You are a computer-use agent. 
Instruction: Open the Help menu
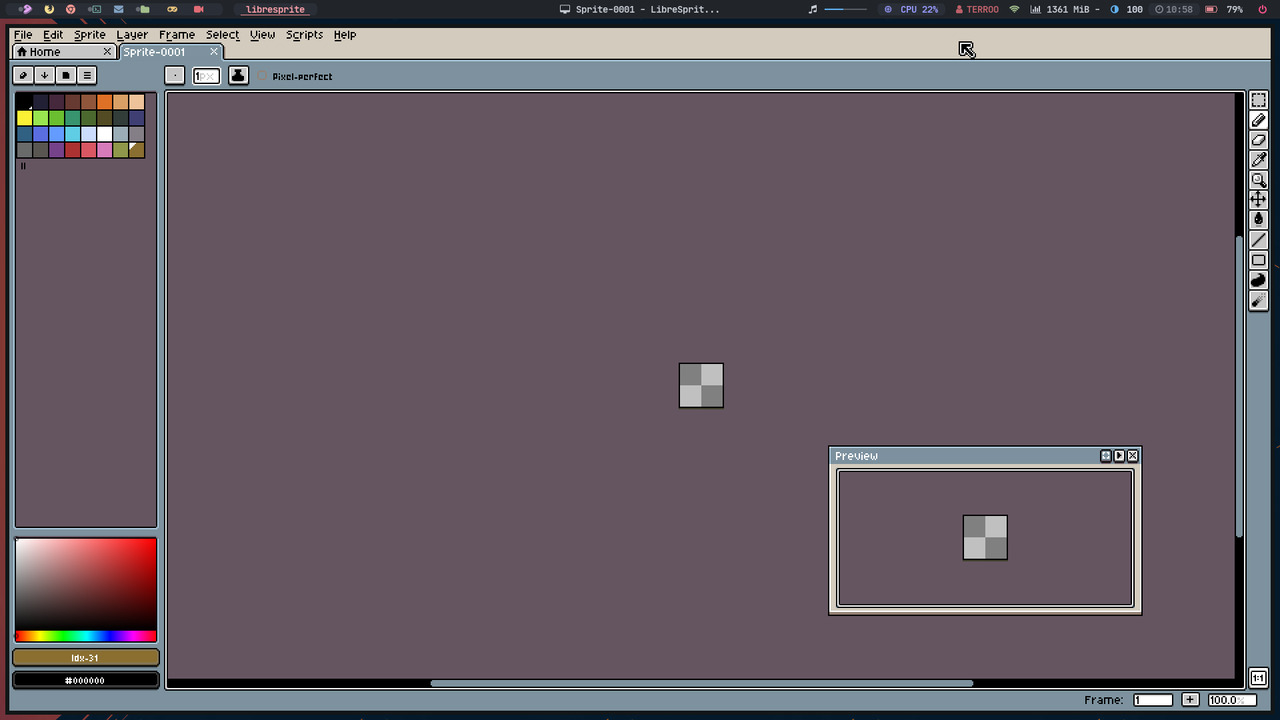click(345, 35)
